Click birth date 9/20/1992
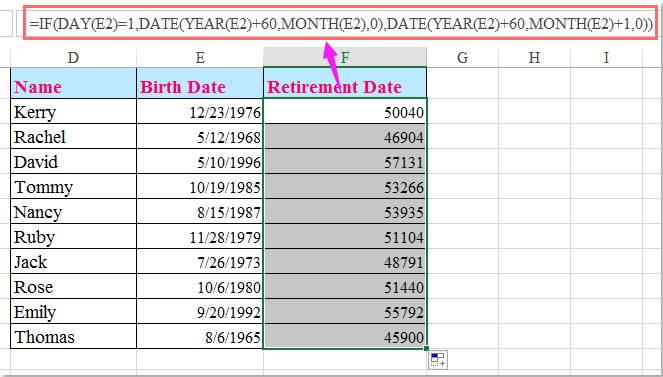Viewport: 663px width, 377px height. 200,311
